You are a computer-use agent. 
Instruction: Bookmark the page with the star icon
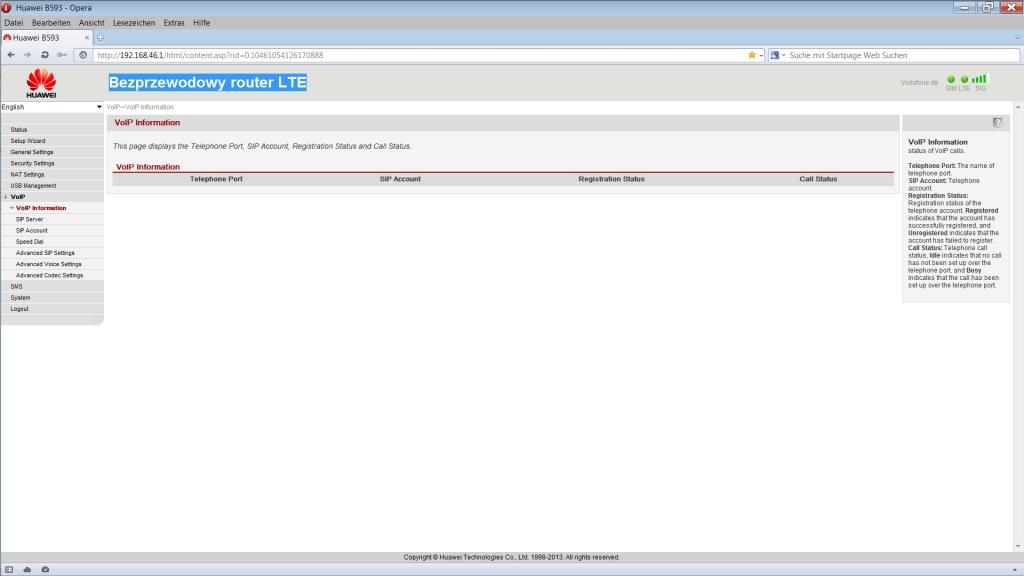[752, 55]
